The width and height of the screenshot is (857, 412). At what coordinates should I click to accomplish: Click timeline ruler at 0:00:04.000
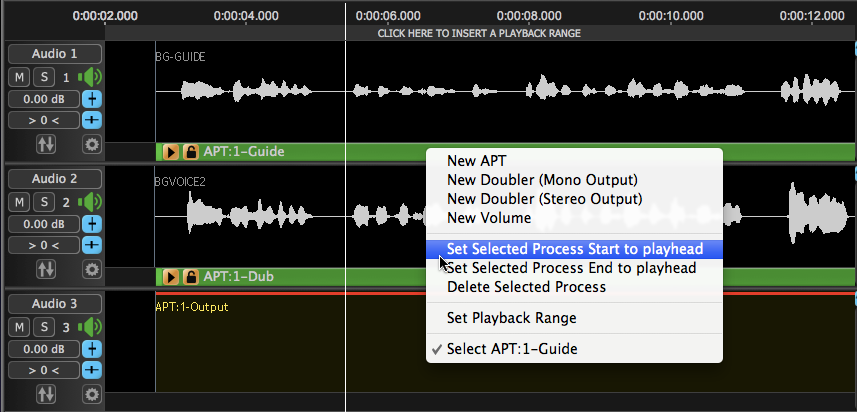(246, 16)
